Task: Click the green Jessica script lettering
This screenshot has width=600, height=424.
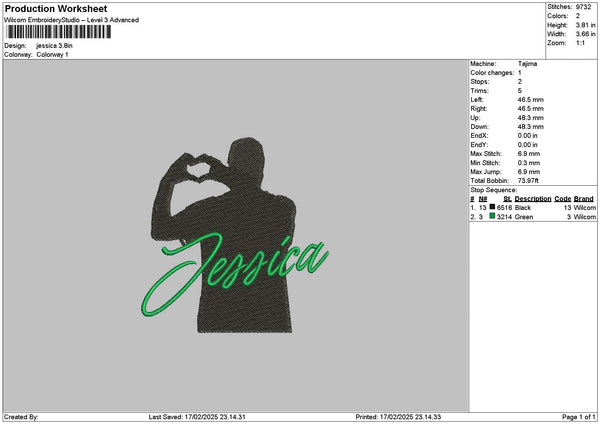Action: 235,274
